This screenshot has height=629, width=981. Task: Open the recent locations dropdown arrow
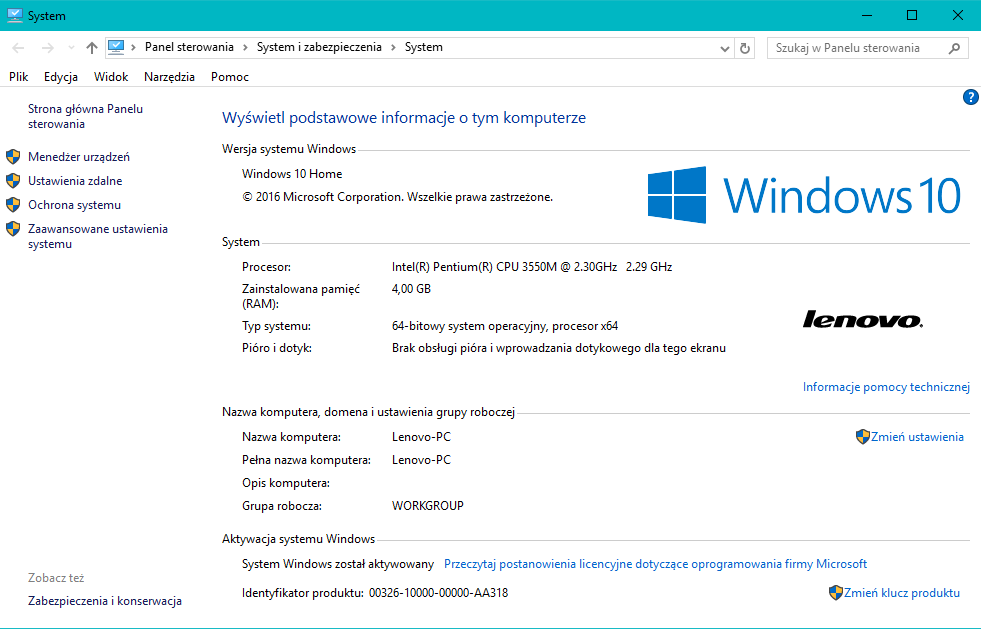pos(71,48)
